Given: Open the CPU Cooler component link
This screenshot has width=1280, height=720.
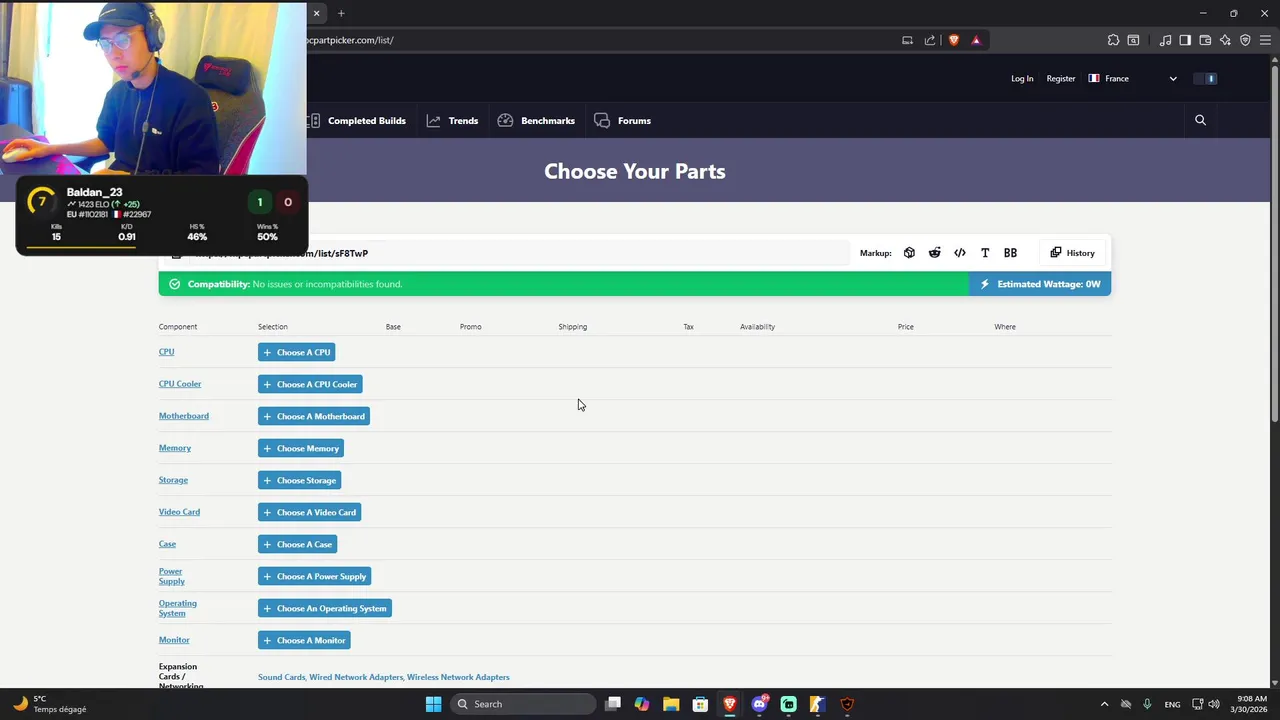Looking at the screenshot, I should 180,384.
